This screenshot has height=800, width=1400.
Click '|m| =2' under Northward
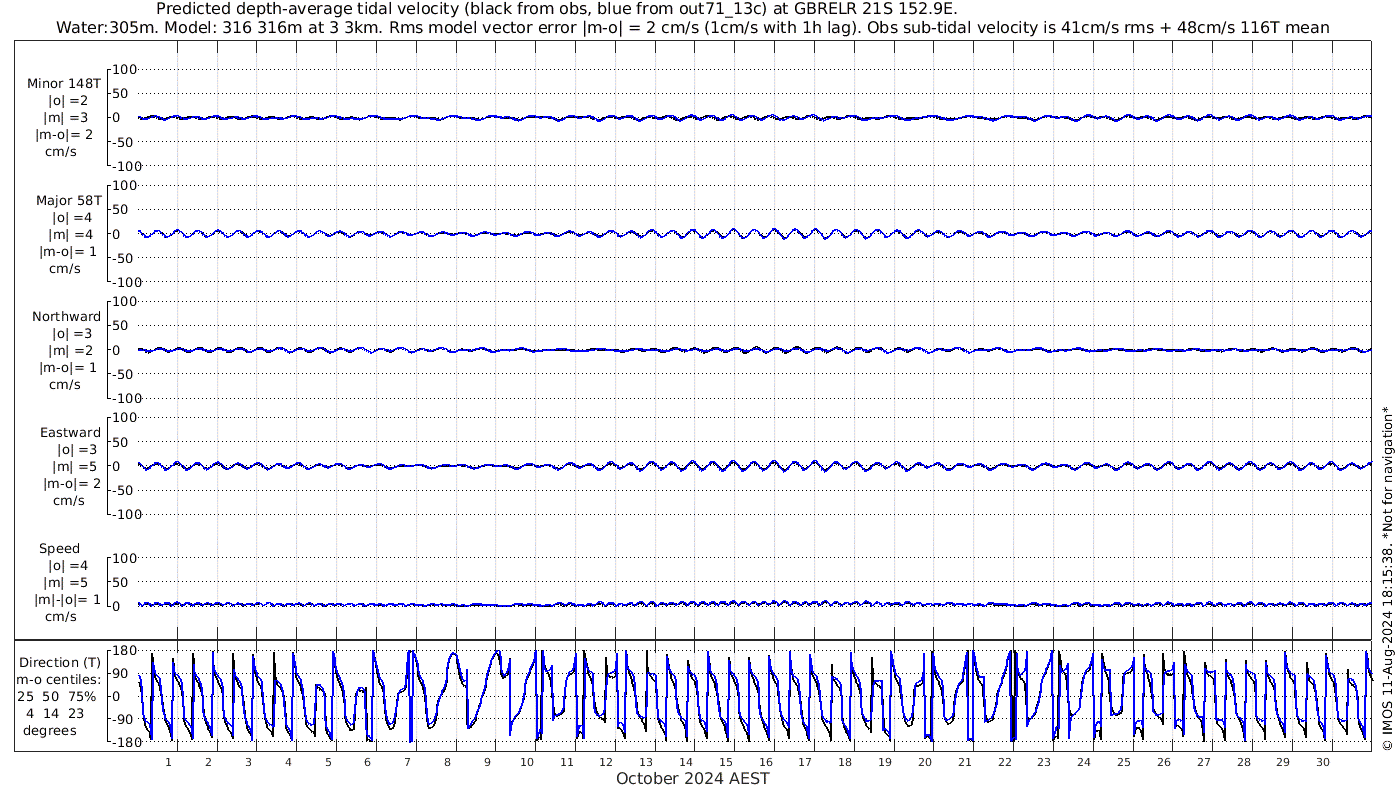click(72, 350)
